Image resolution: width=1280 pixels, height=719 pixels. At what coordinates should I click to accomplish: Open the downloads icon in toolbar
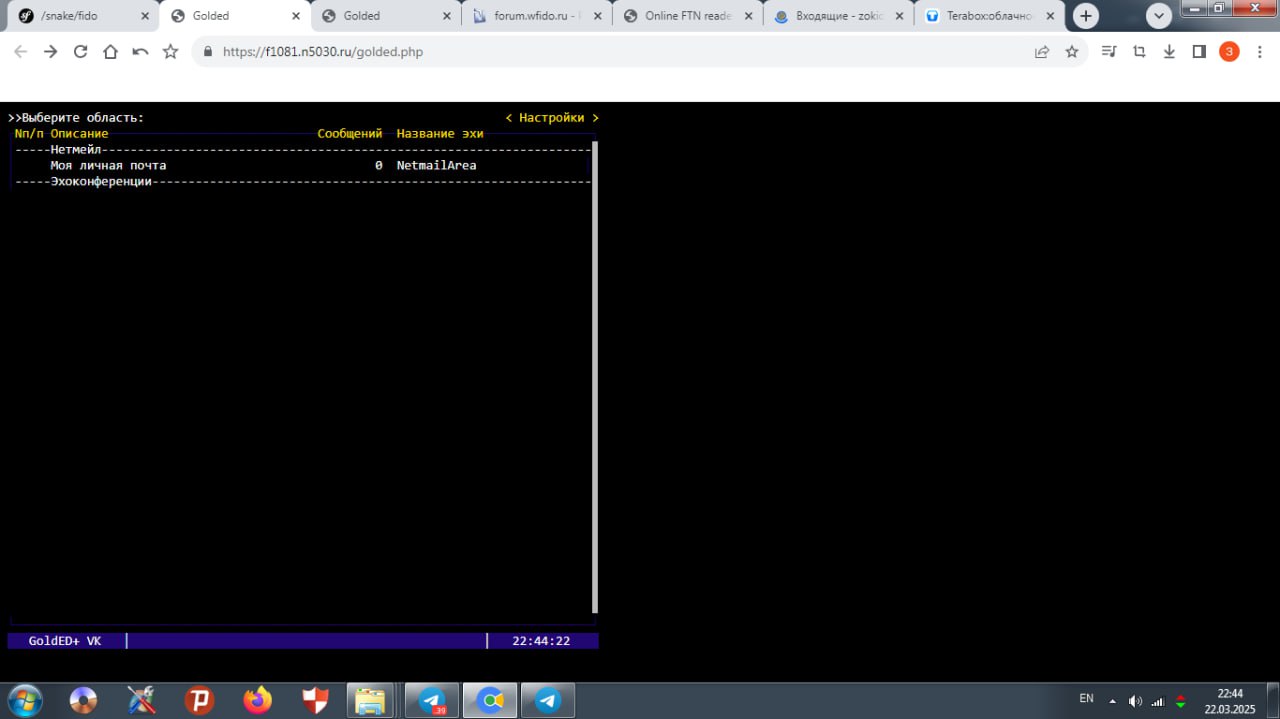point(1169,52)
